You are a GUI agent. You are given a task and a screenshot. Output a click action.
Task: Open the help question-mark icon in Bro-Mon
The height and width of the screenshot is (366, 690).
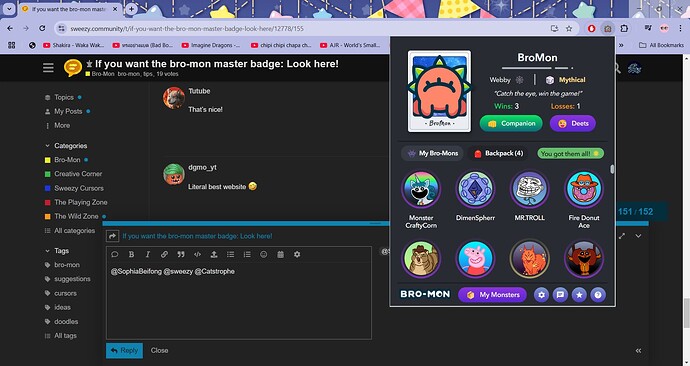(x=598, y=295)
